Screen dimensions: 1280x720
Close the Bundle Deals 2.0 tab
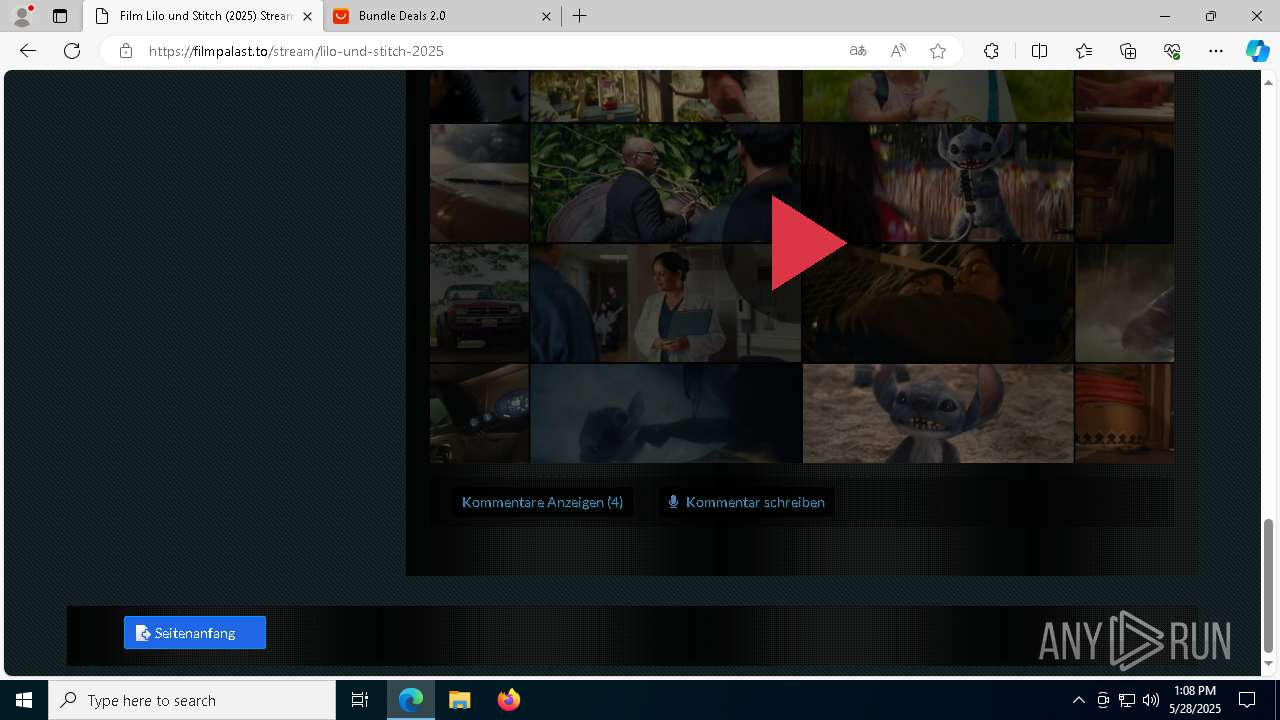(546, 16)
